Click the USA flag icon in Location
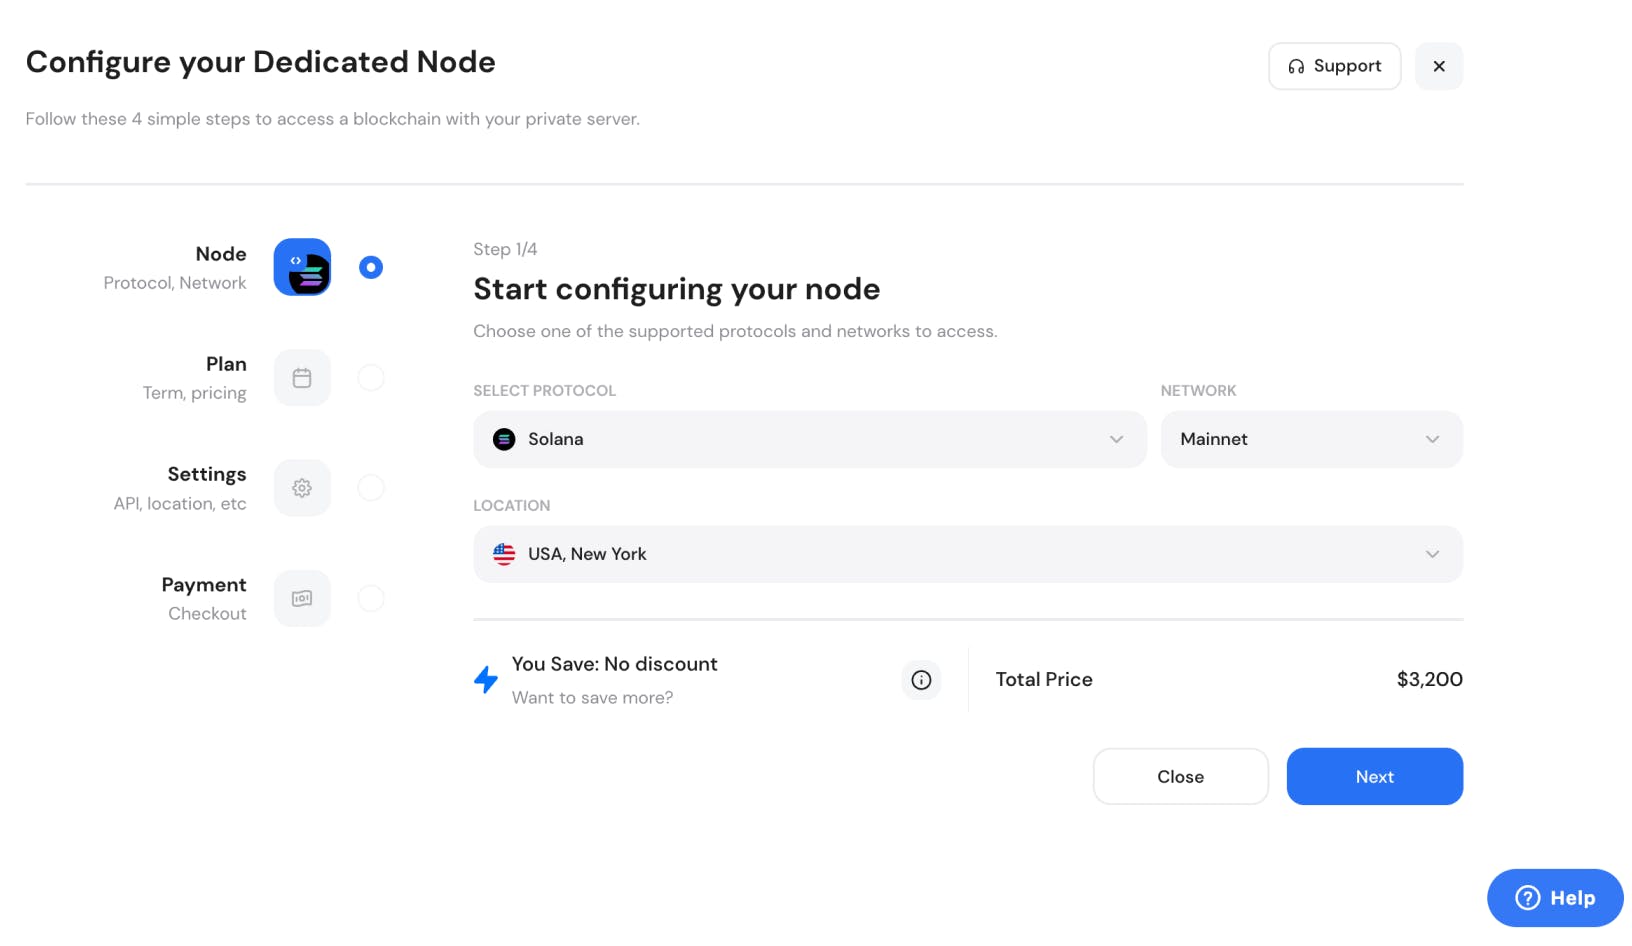The width and height of the screenshot is (1632, 946). 504,553
